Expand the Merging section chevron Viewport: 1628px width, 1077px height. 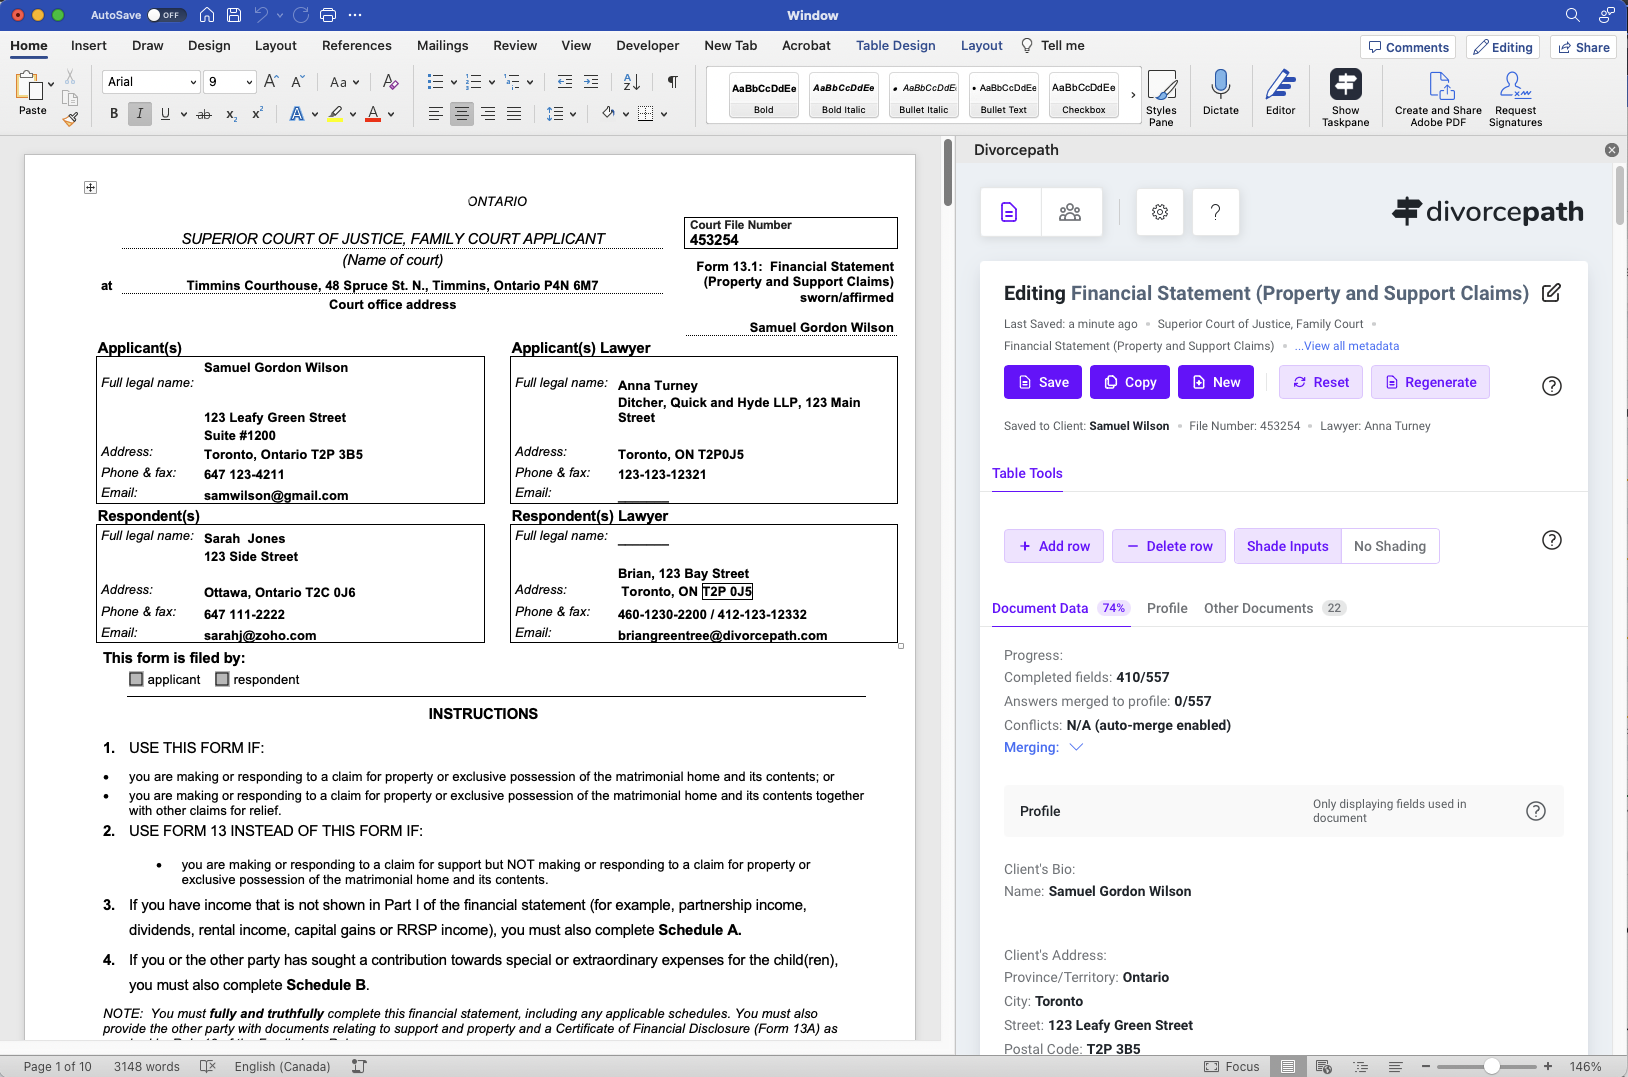pos(1076,747)
